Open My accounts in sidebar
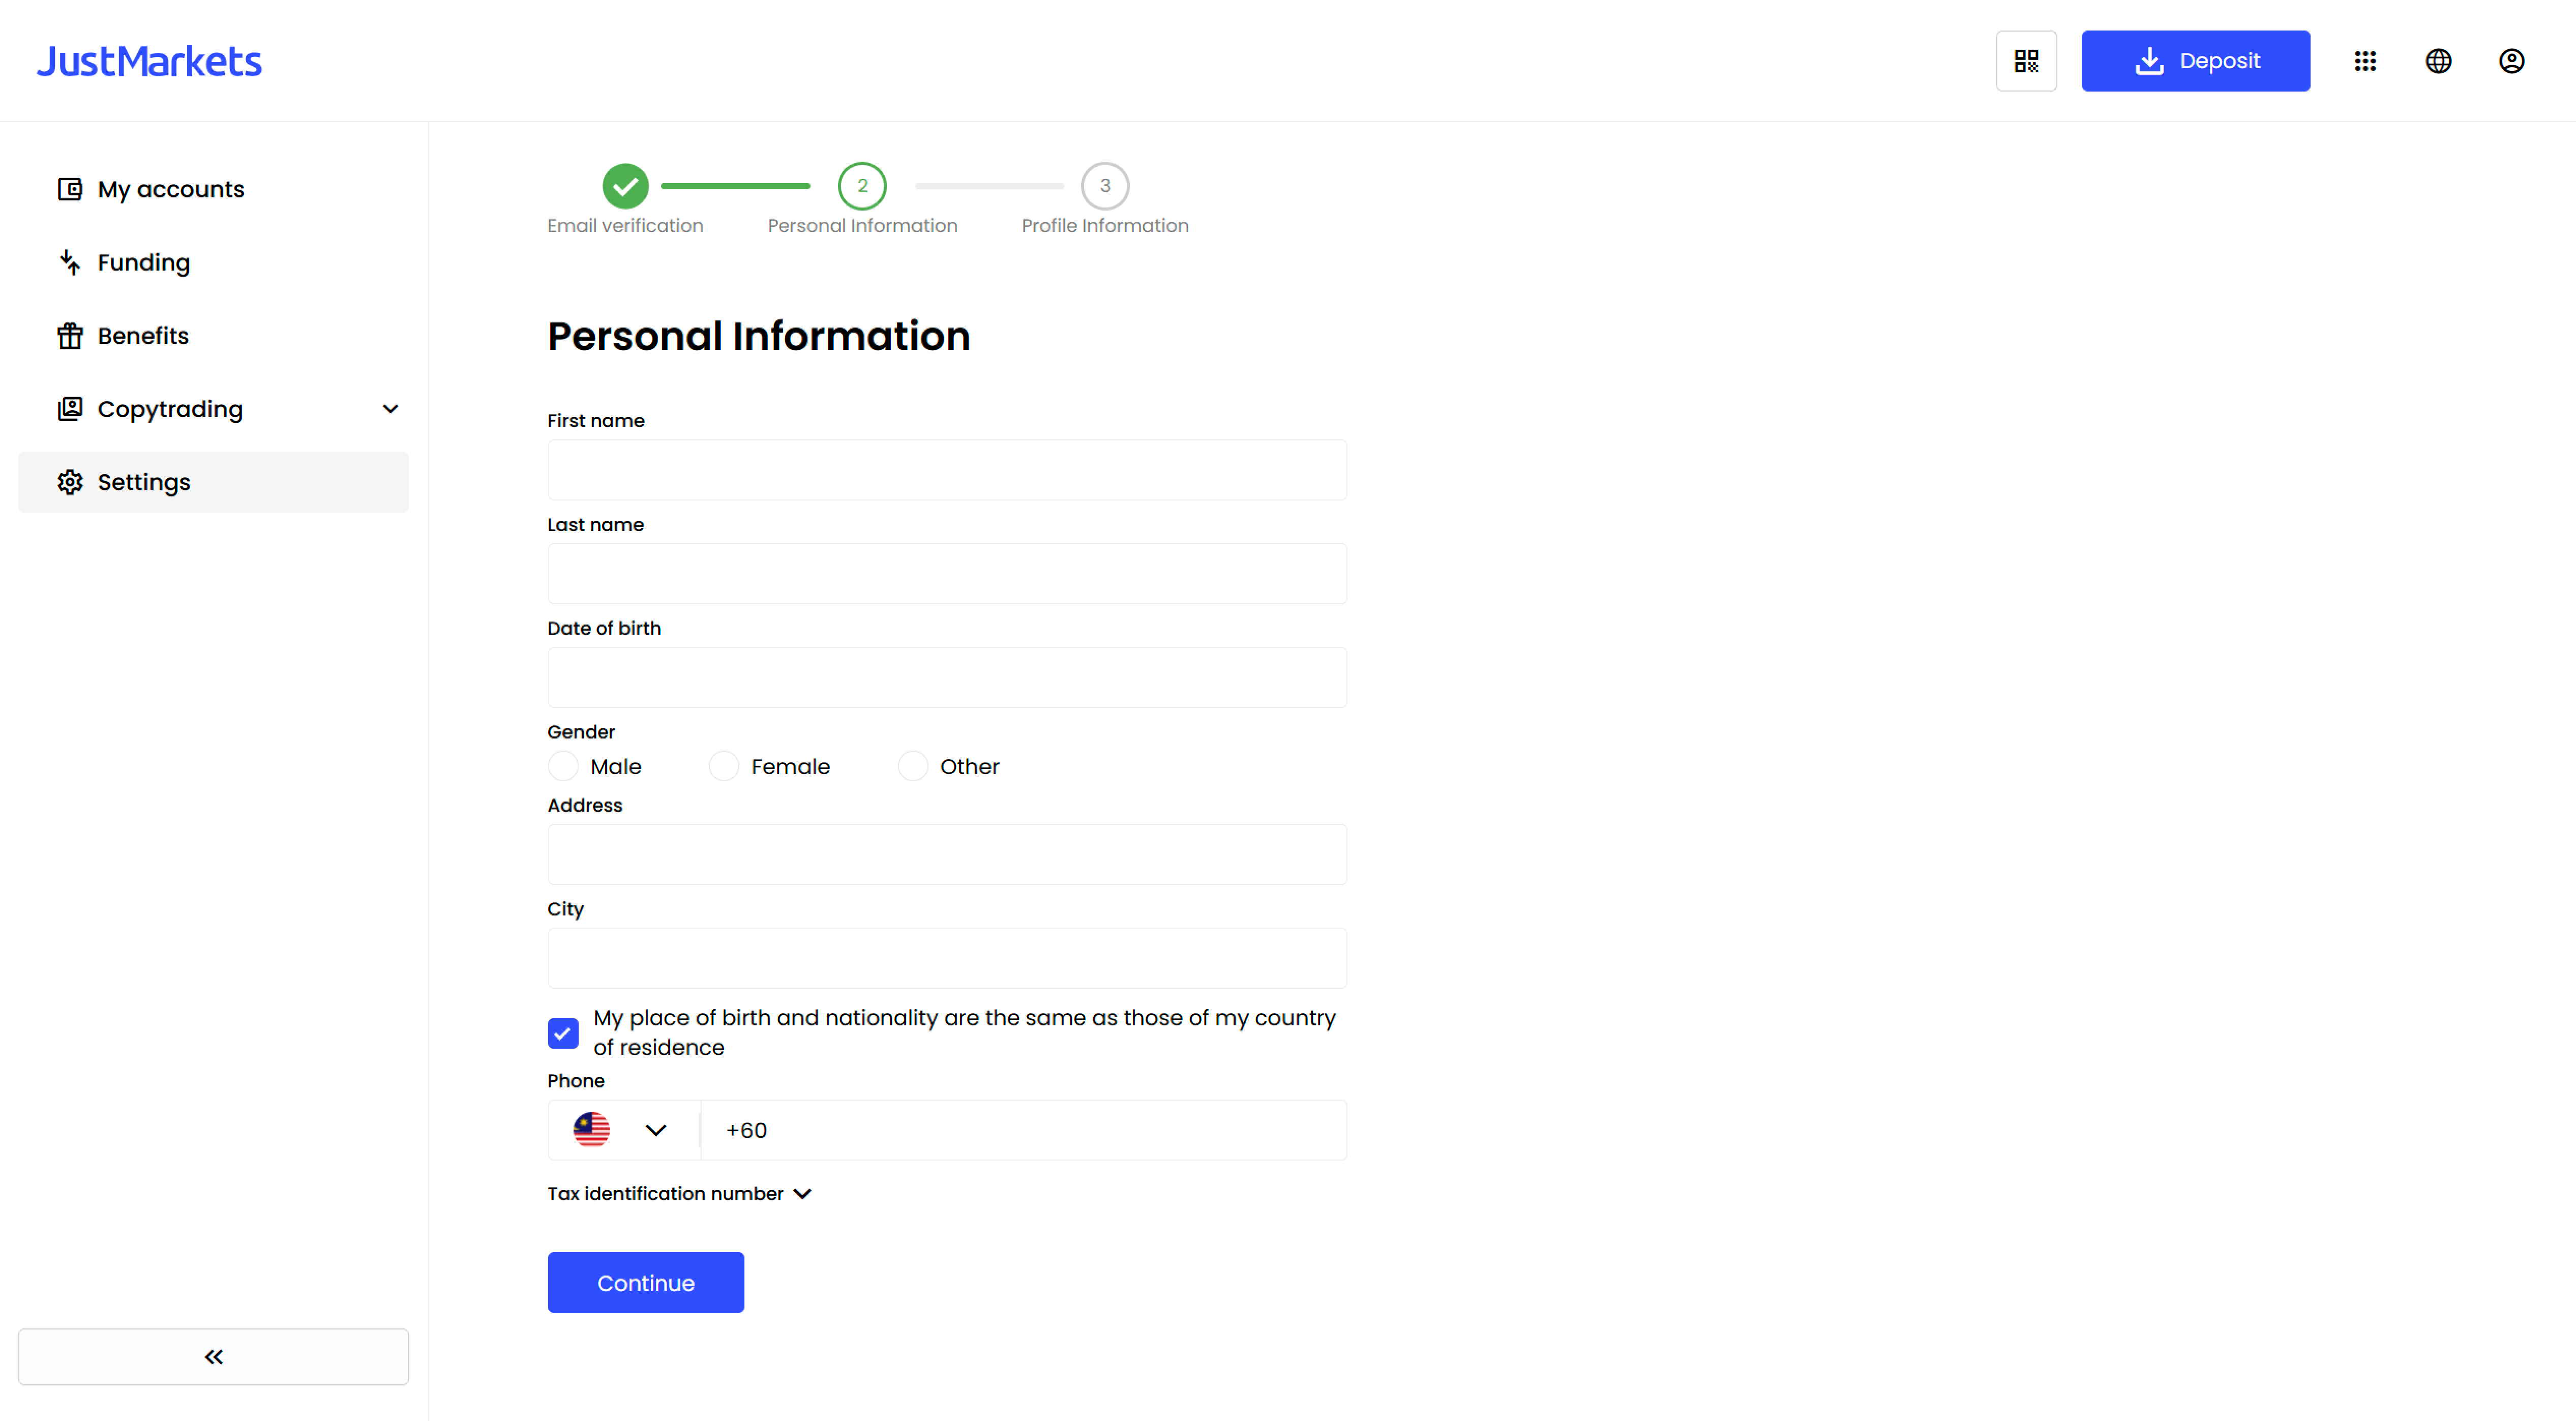This screenshot has width=2576, height=1421. click(x=213, y=189)
